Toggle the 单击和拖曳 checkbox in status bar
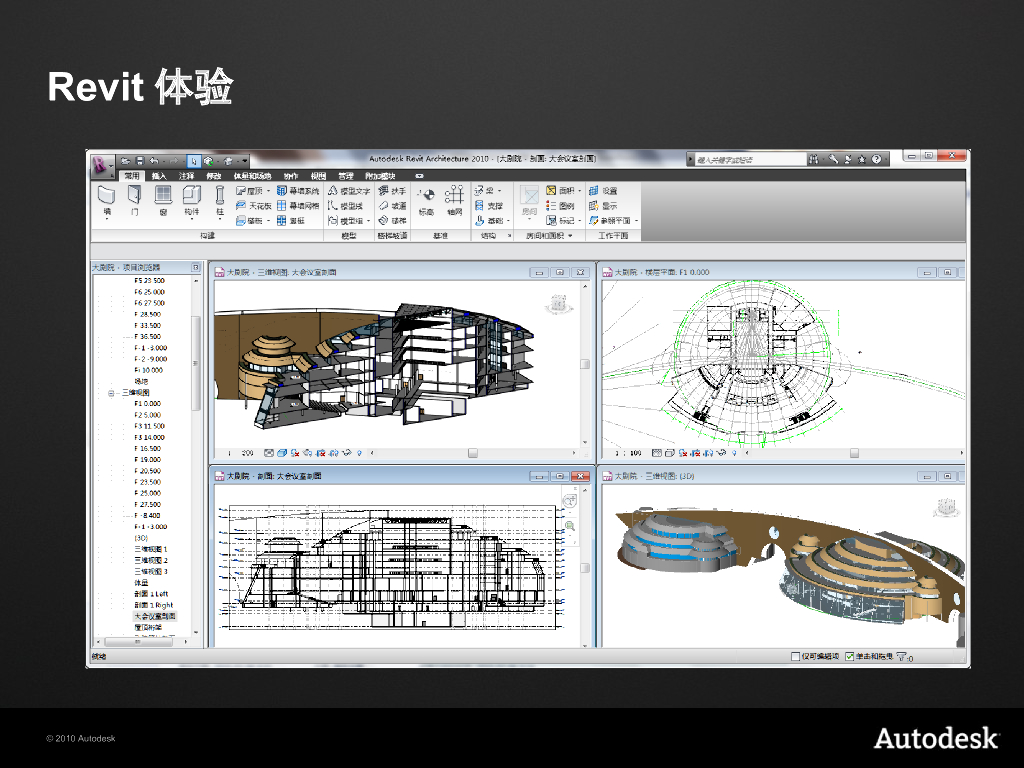Viewport: 1024px width, 768px height. pyautogui.click(x=849, y=657)
